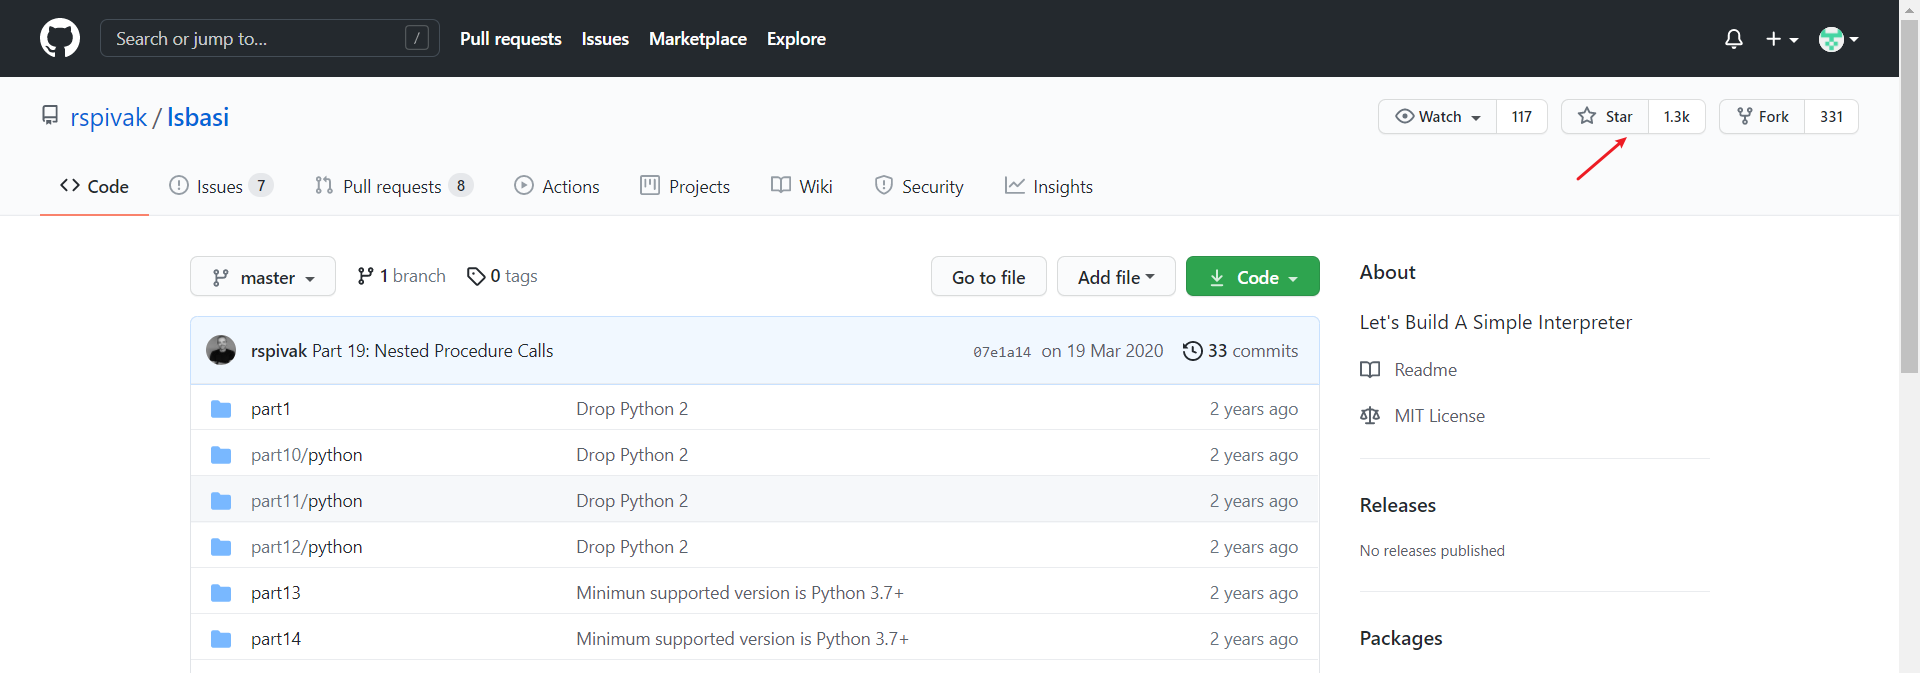Click the 1 branch link

point(402,276)
